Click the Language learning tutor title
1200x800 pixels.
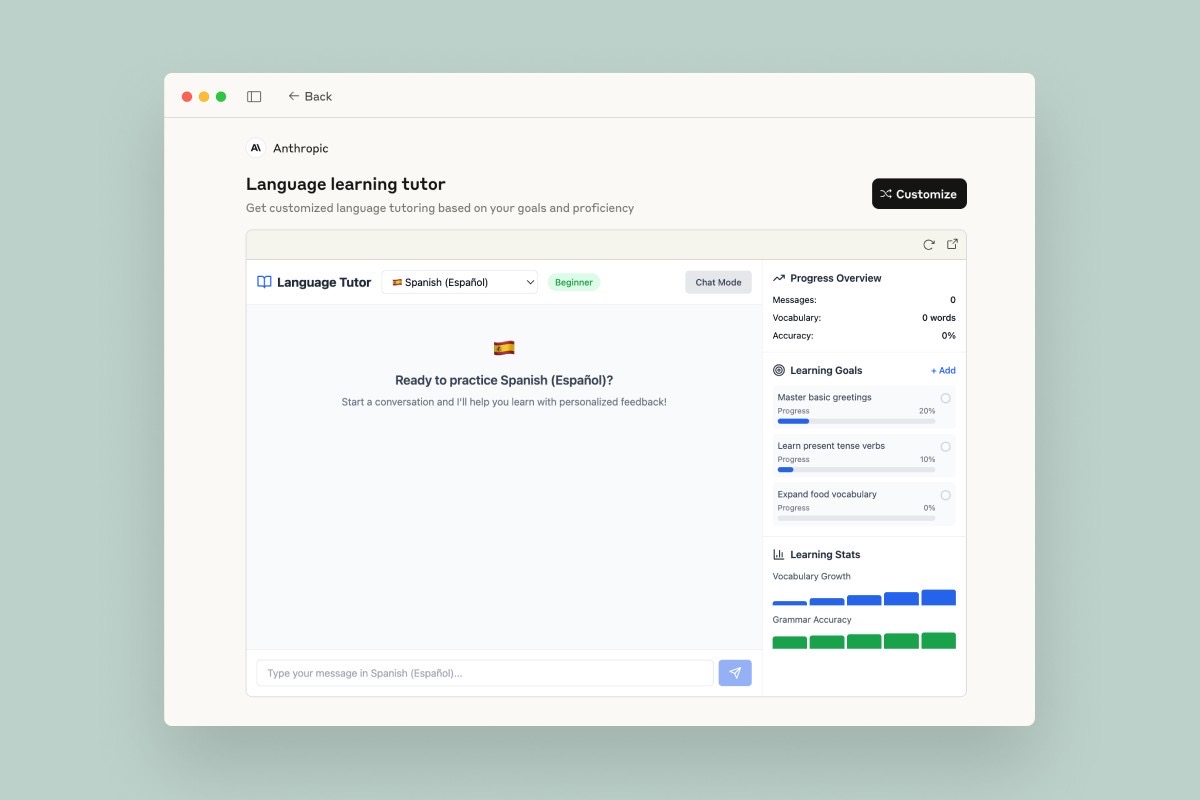[346, 184]
